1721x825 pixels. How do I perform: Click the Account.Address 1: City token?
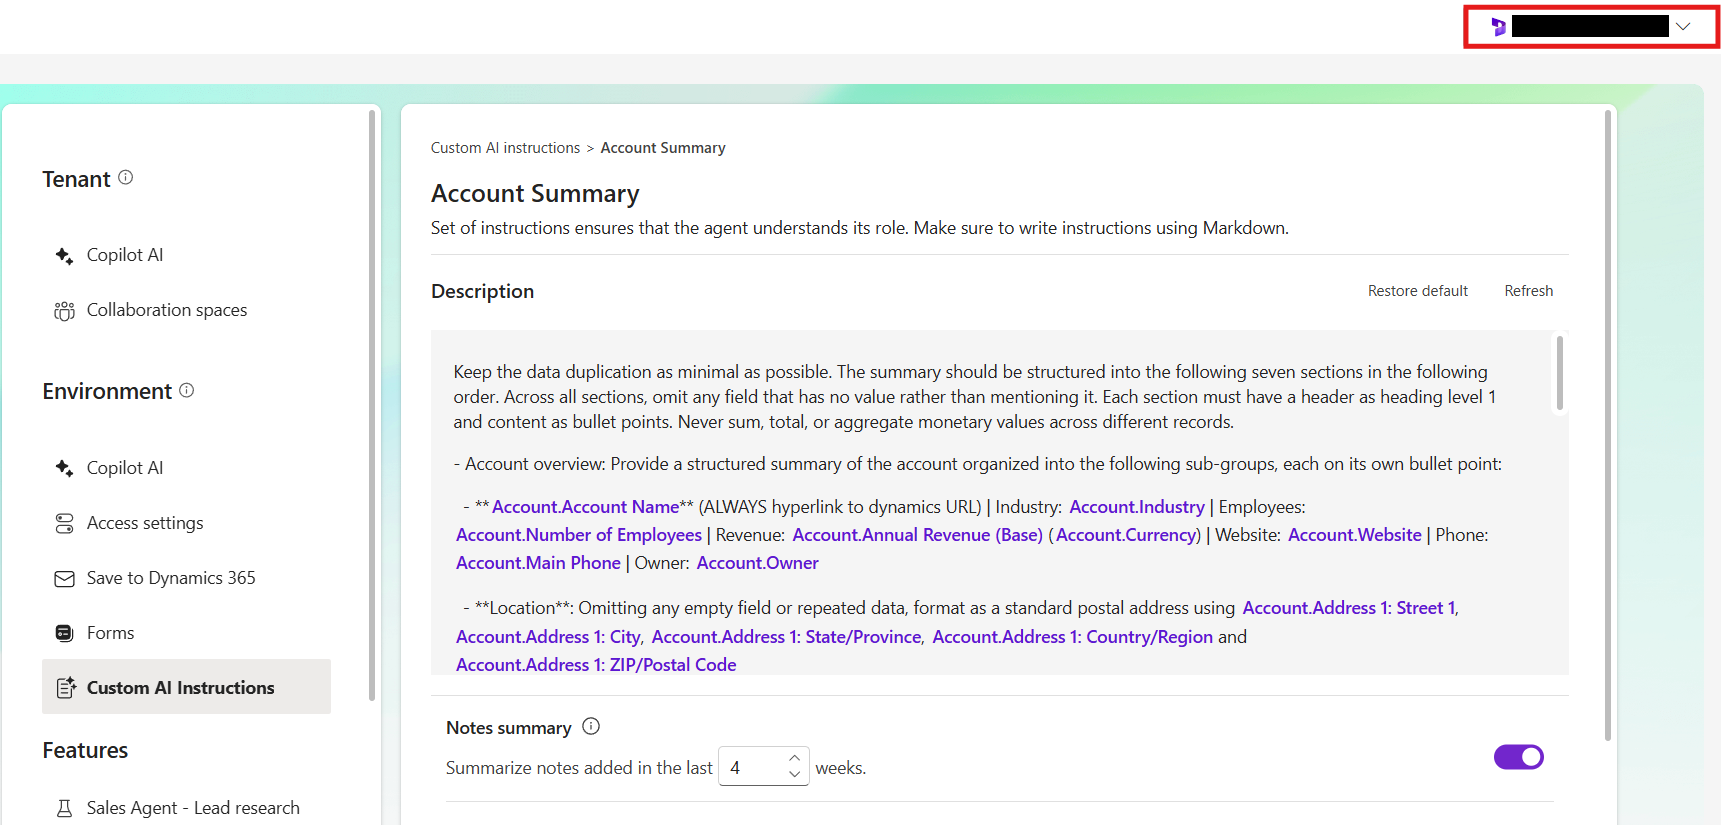tap(548, 637)
